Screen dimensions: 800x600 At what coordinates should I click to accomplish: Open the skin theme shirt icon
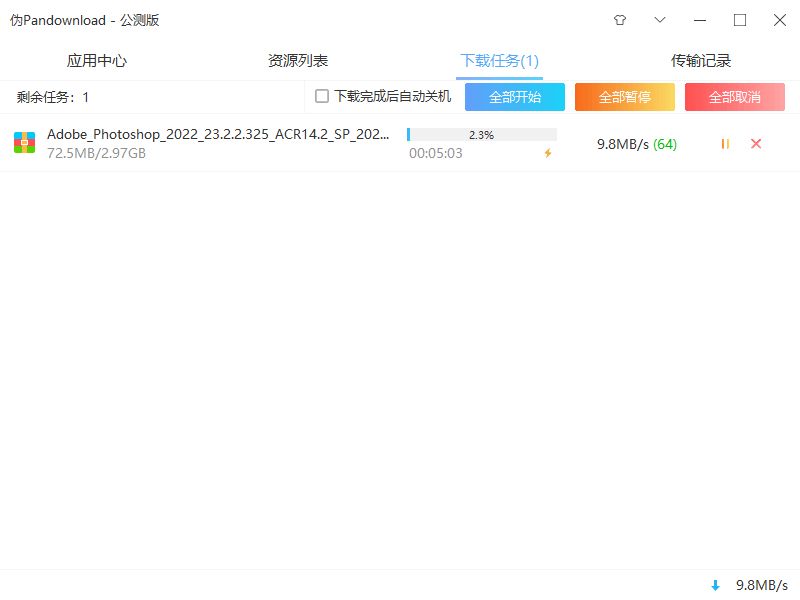coord(620,20)
